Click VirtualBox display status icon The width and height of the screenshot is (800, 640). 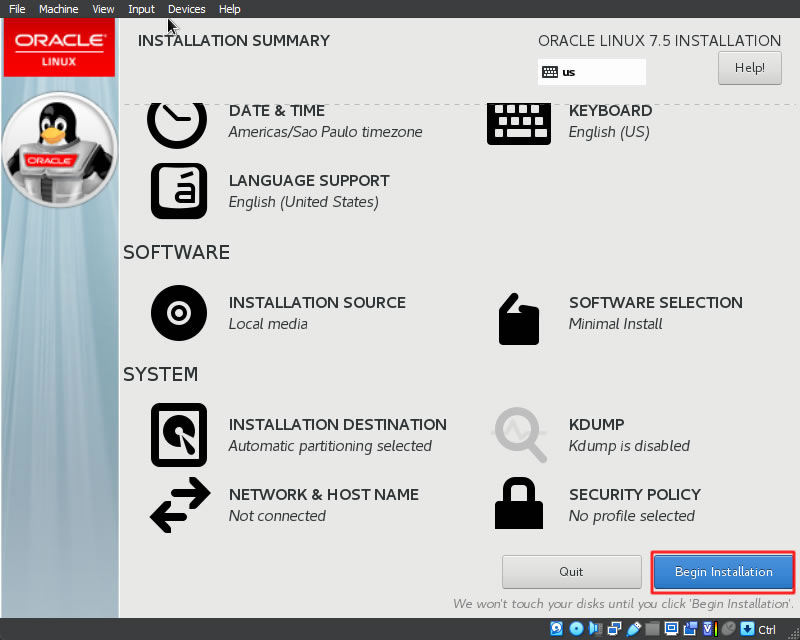click(671, 629)
